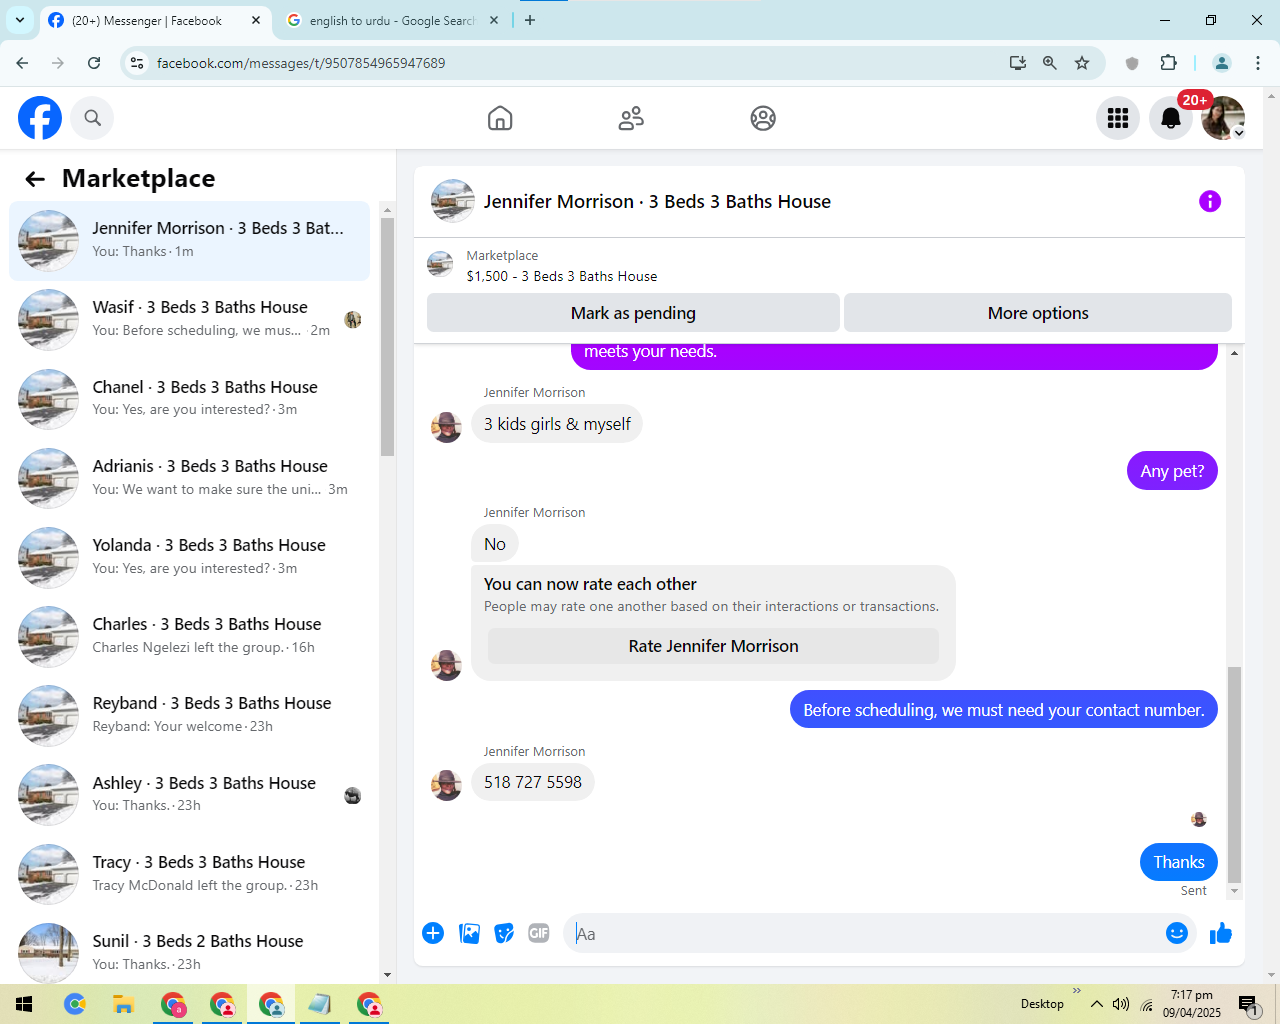Navigate back in browser

coord(22,63)
